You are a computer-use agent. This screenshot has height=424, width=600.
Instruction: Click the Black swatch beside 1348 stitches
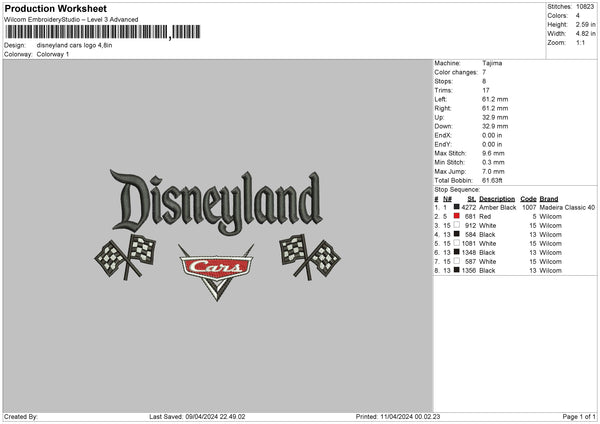click(x=457, y=252)
